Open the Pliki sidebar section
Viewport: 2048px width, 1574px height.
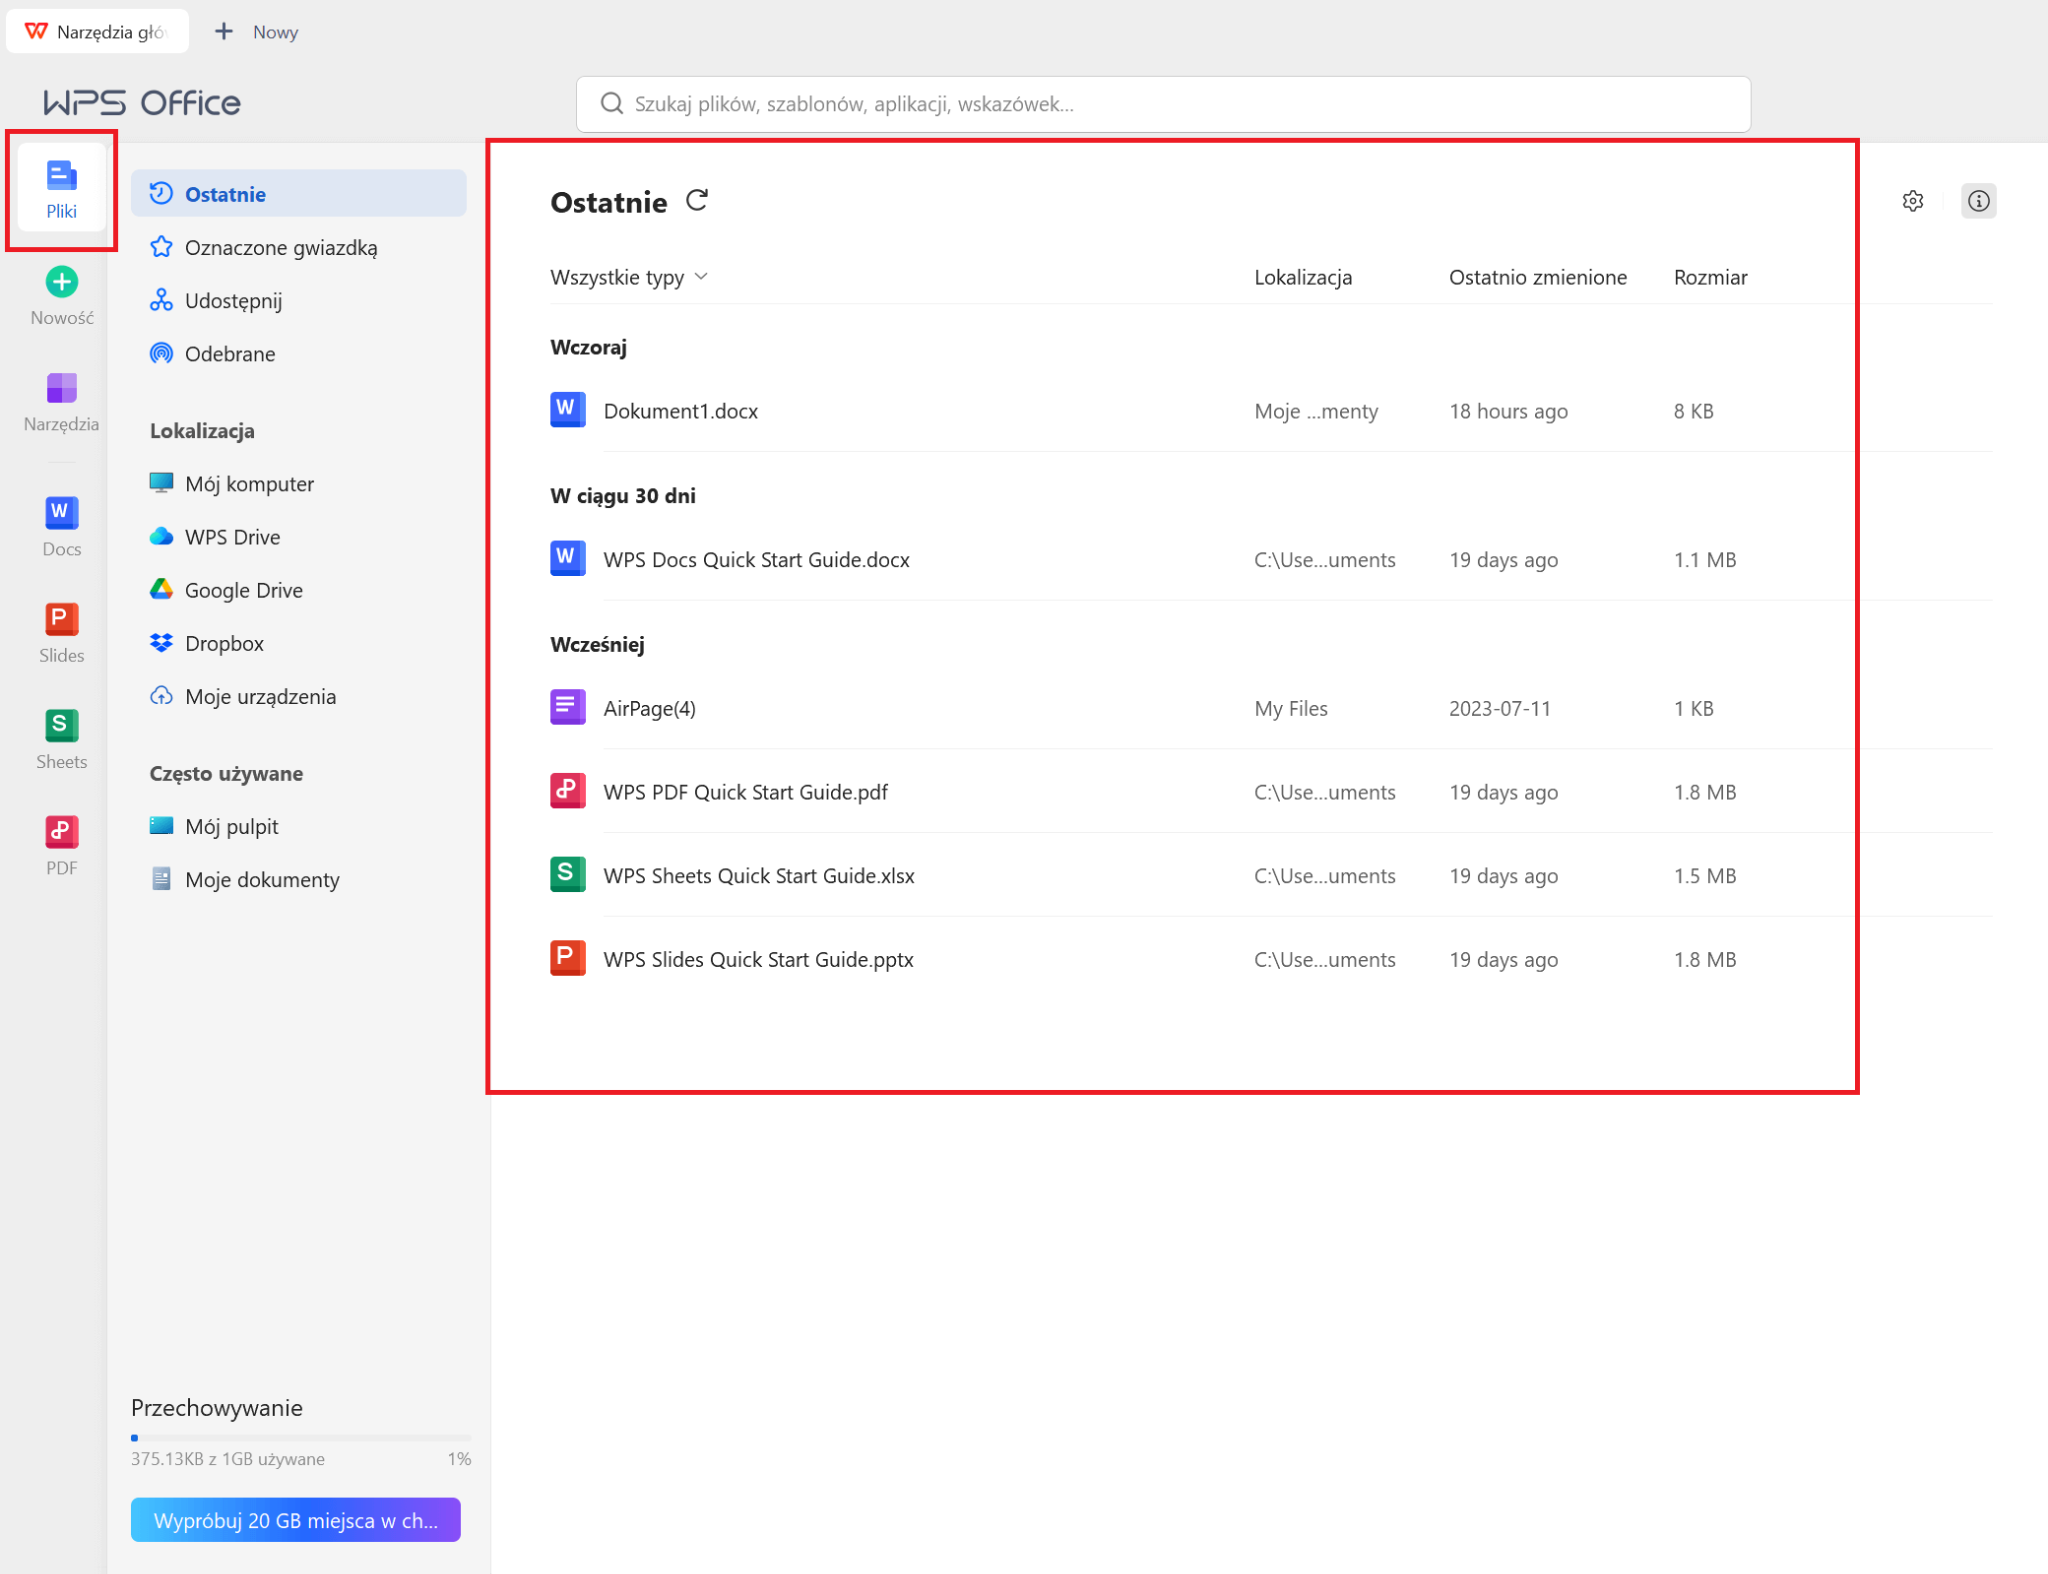61,189
